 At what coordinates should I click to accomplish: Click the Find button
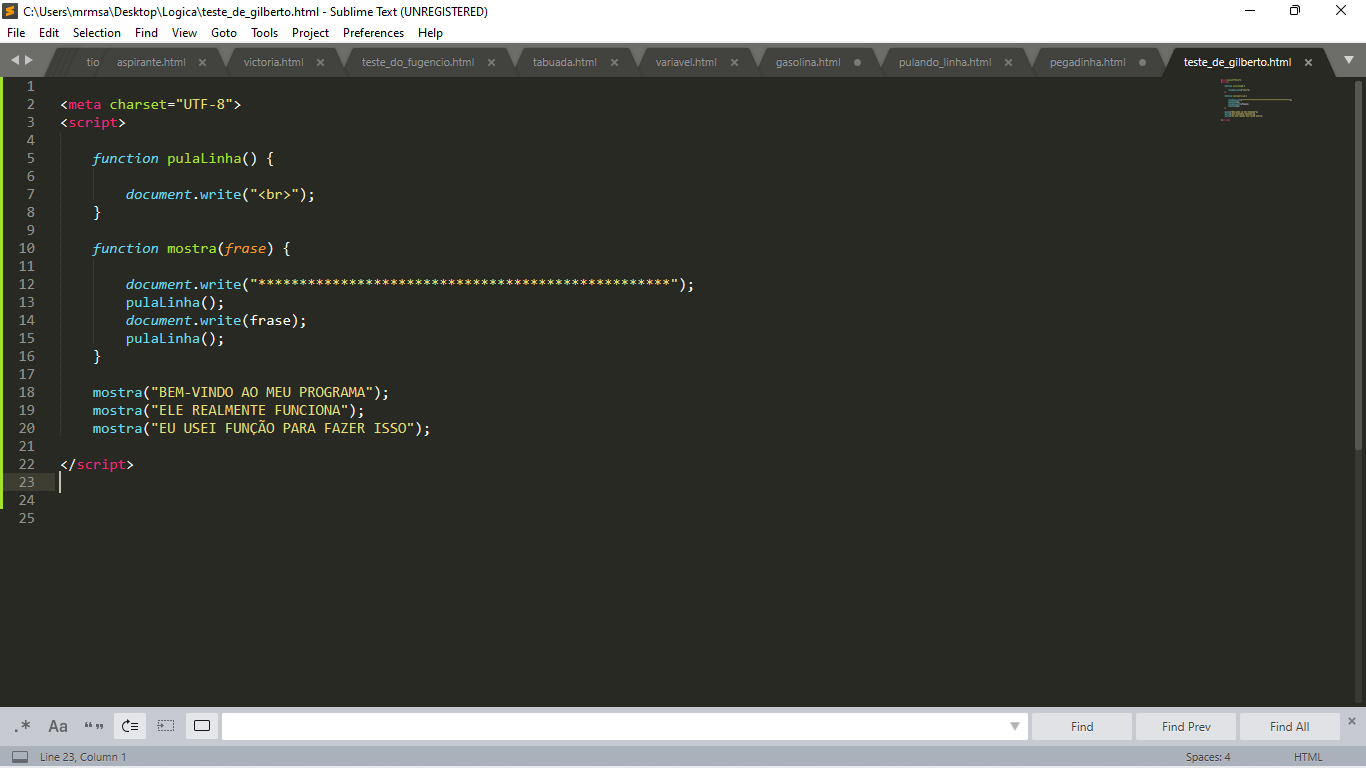pos(1082,727)
